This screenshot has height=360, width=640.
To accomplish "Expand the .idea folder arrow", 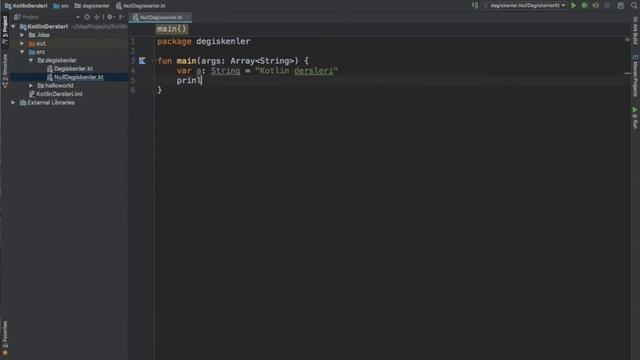I will tap(22, 35).
